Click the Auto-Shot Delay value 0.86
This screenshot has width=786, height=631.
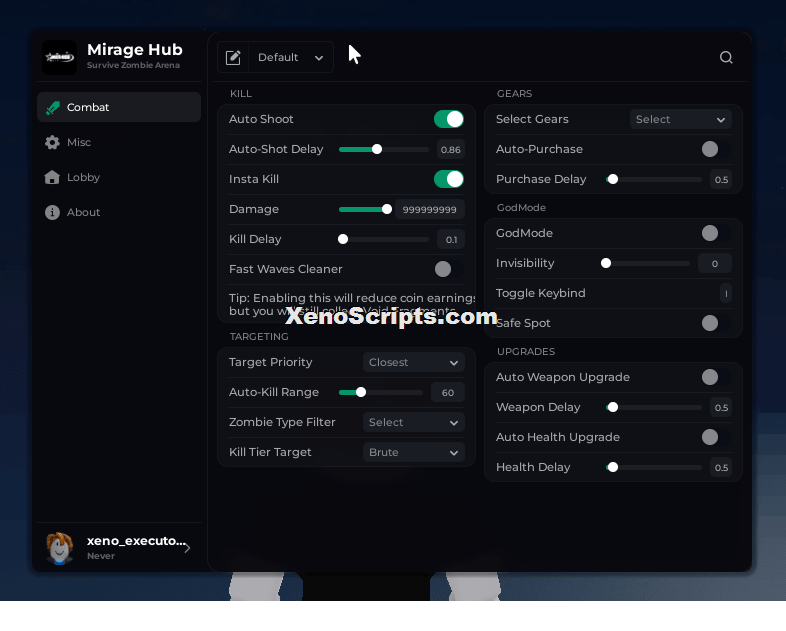451,149
